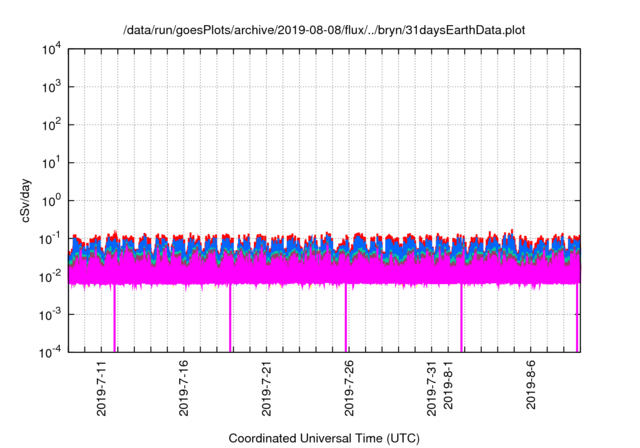Screen dimensions: 640x448
Task: Click the 2019-8-6 date label
Action: 530,385
